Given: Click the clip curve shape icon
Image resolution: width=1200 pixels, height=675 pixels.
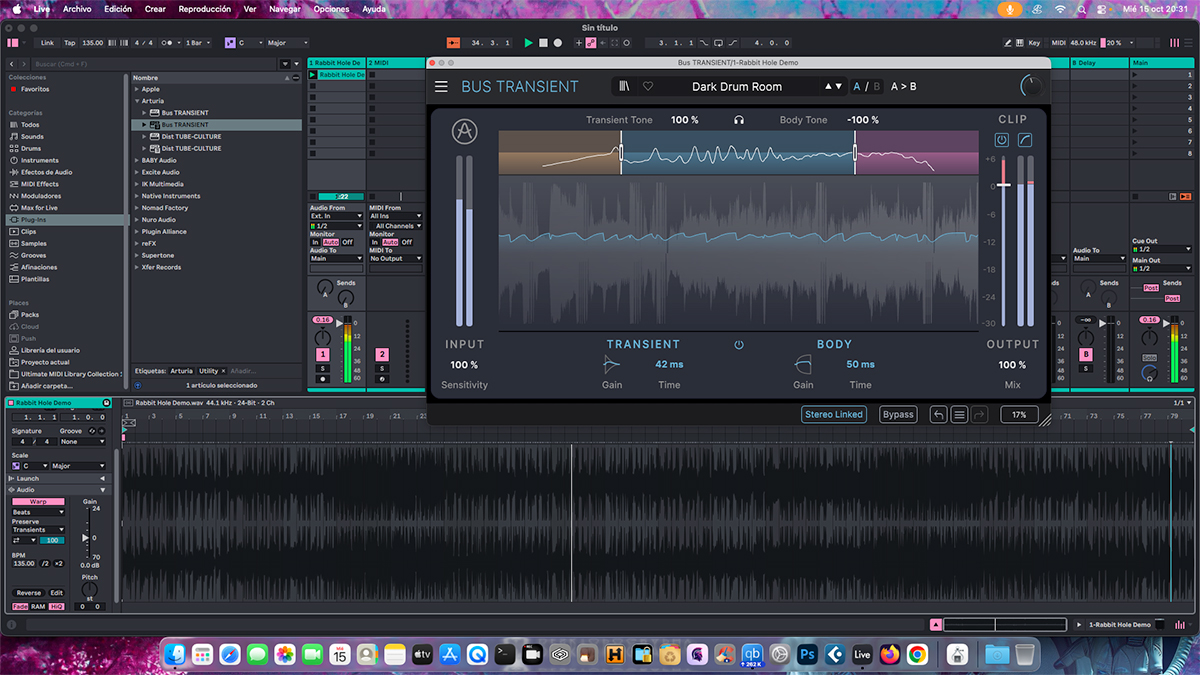Looking at the screenshot, I should pos(1025,141).
